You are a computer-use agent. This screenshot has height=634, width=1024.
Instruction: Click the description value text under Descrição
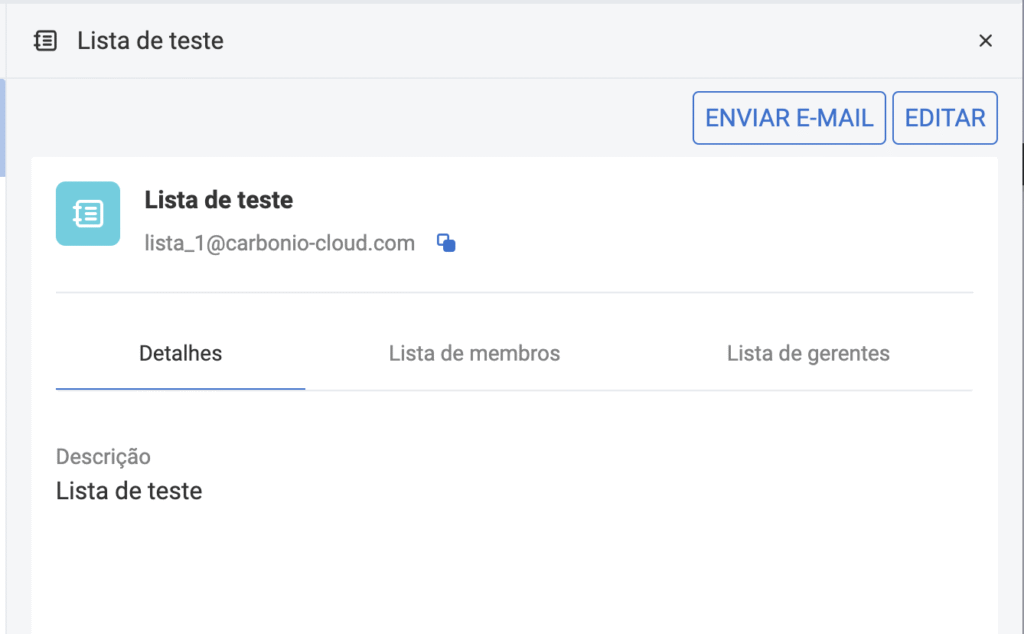(129, 491)
